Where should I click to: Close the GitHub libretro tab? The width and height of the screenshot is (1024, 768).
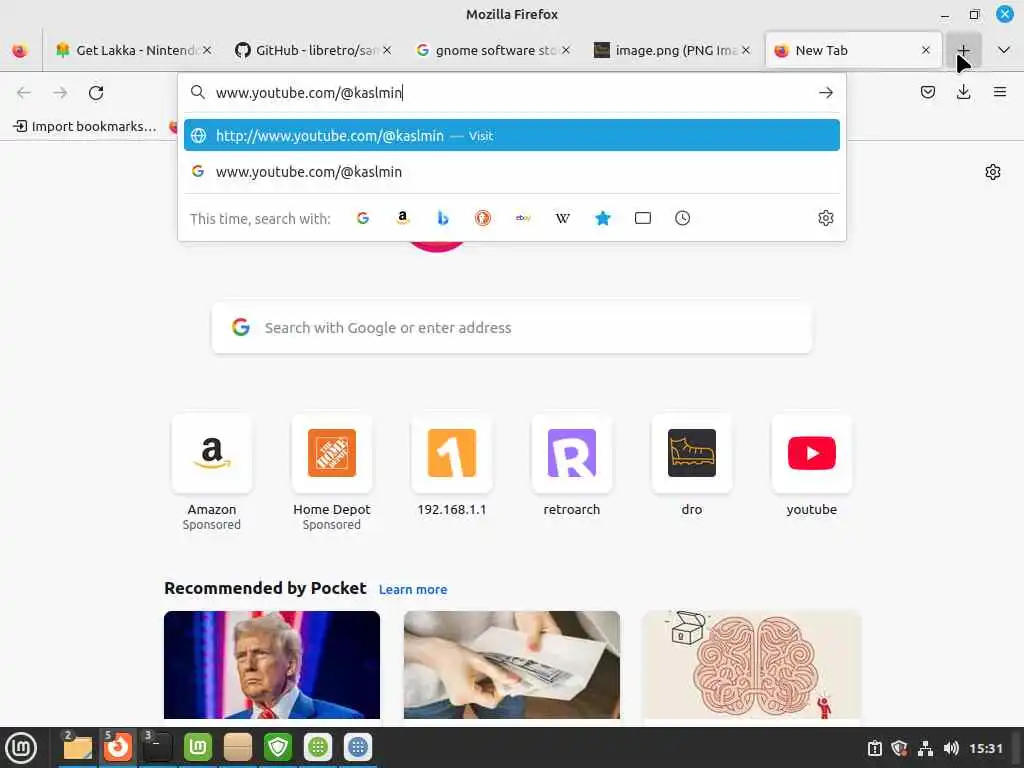(x=387, y=50)
